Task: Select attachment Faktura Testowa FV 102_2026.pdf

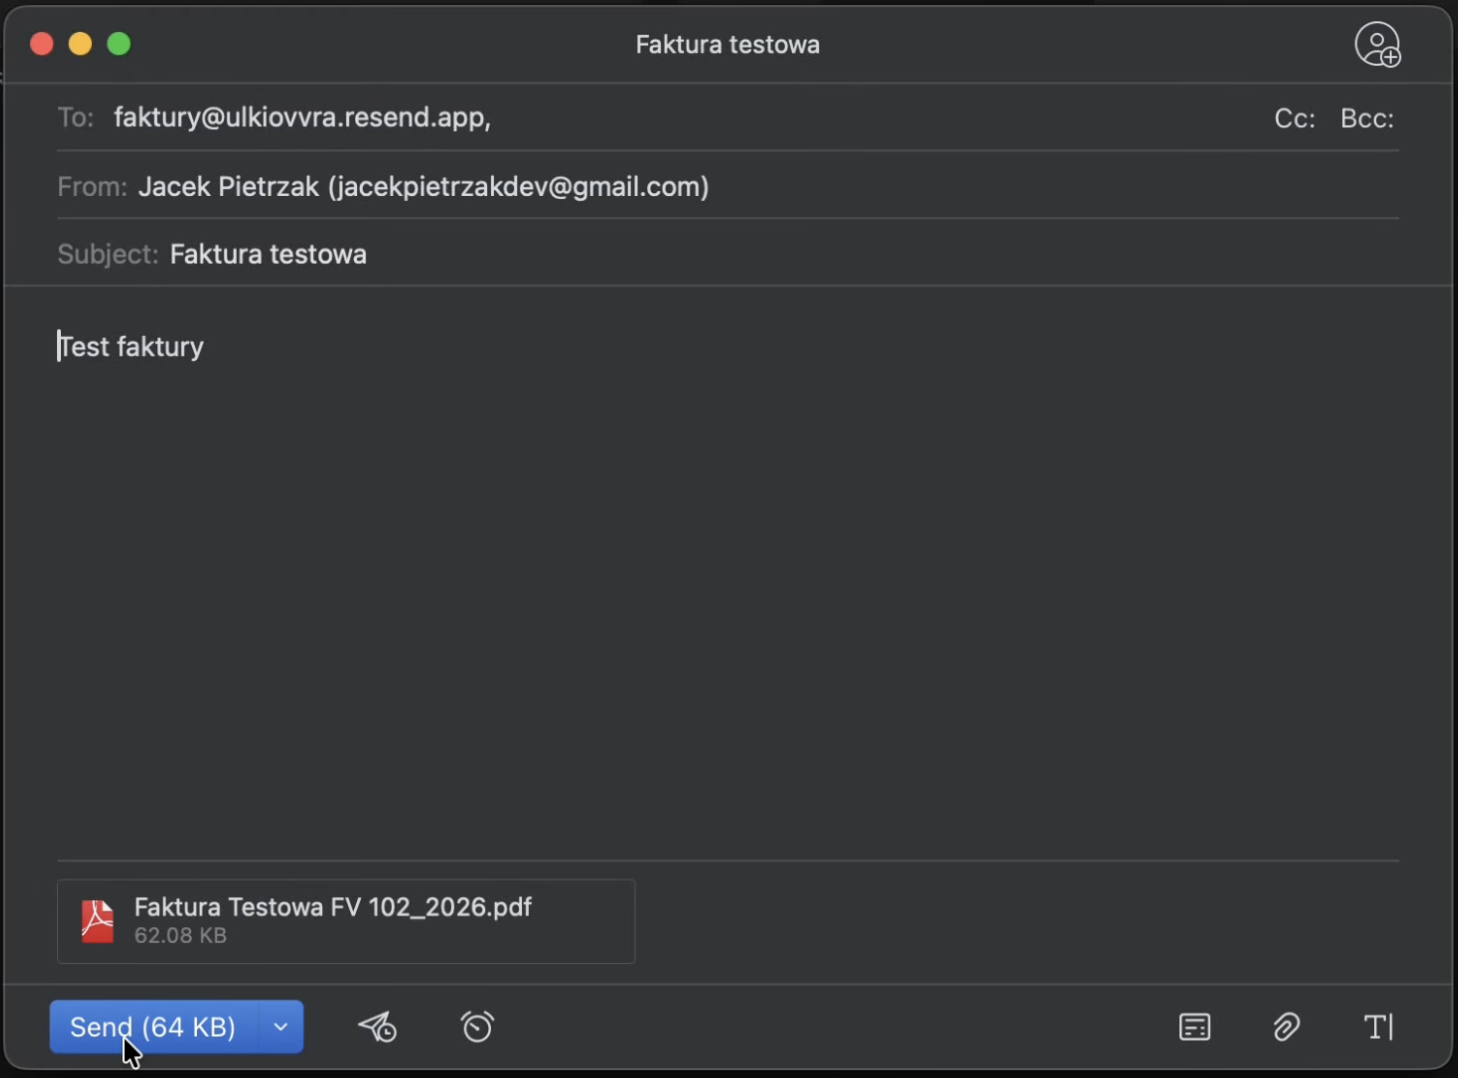Action: click(x=346, y=921)
